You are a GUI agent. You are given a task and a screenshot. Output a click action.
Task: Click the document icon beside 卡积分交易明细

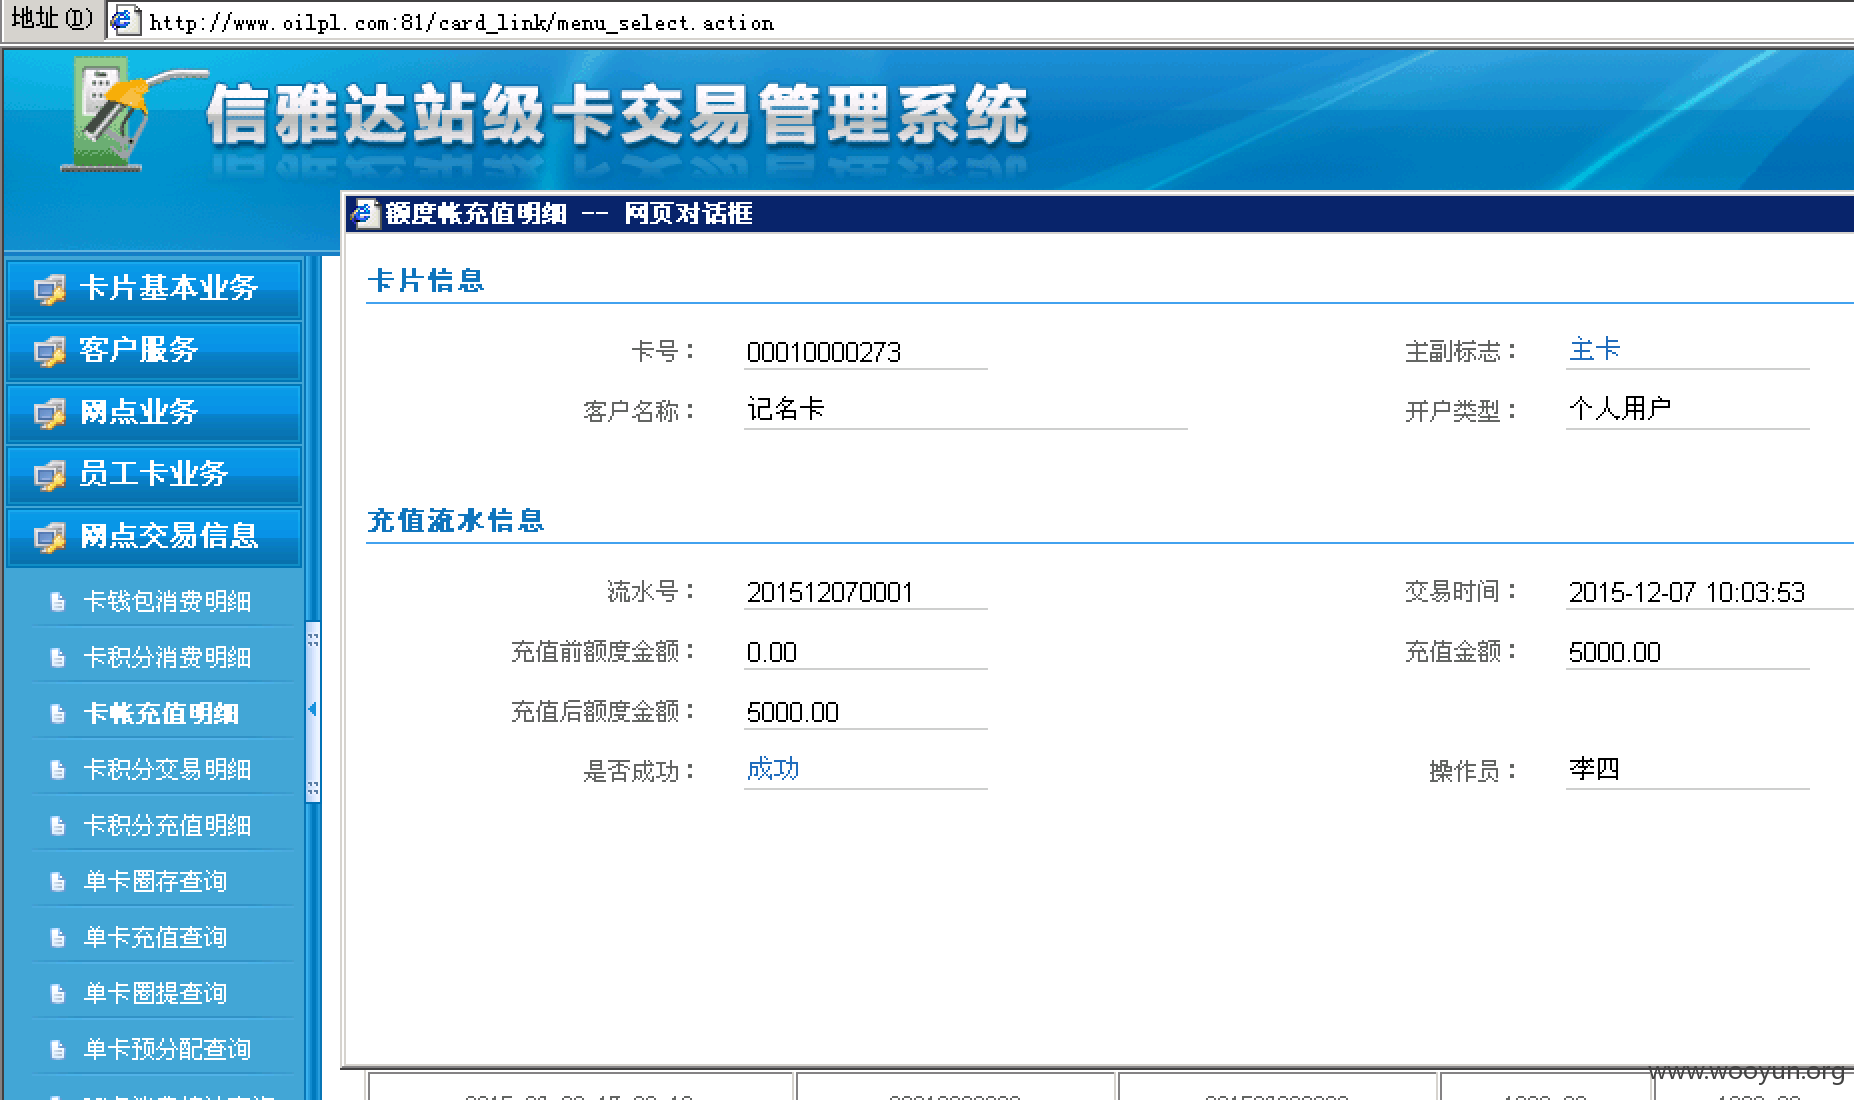click(58, 770)
